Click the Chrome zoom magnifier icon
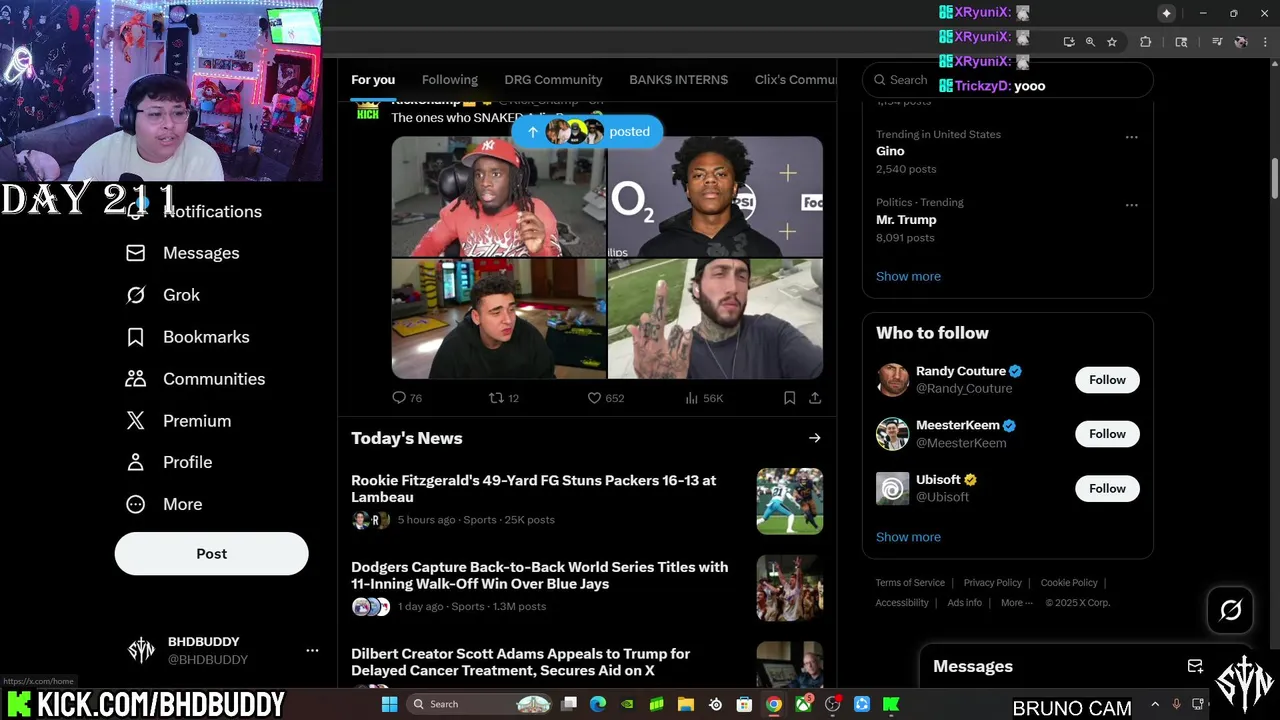 (x=1090, y=42)
